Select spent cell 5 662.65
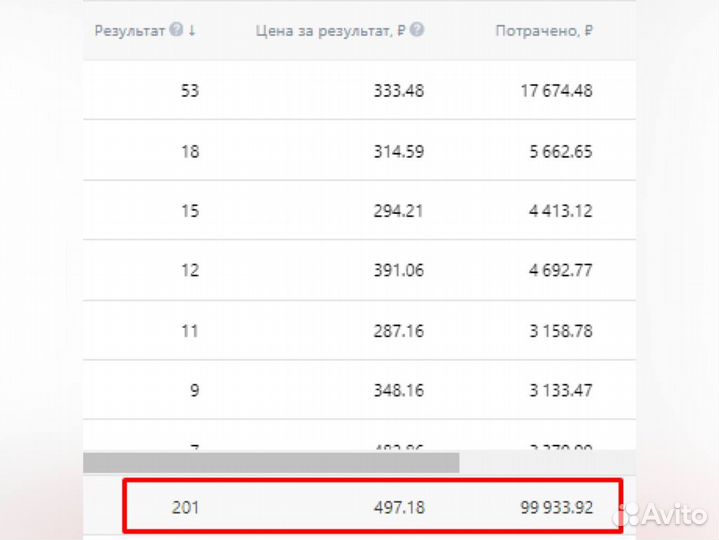 (561, 151)
